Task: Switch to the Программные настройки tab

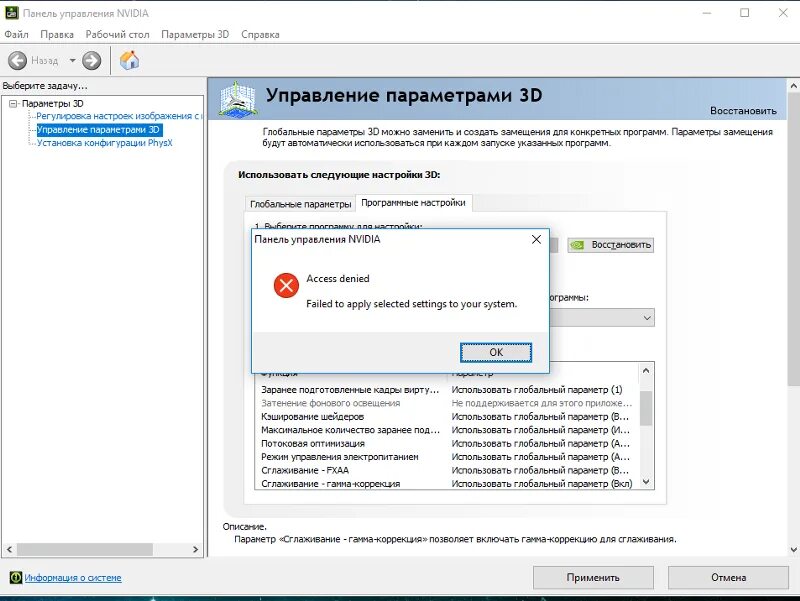Action: tap(413, 203)
